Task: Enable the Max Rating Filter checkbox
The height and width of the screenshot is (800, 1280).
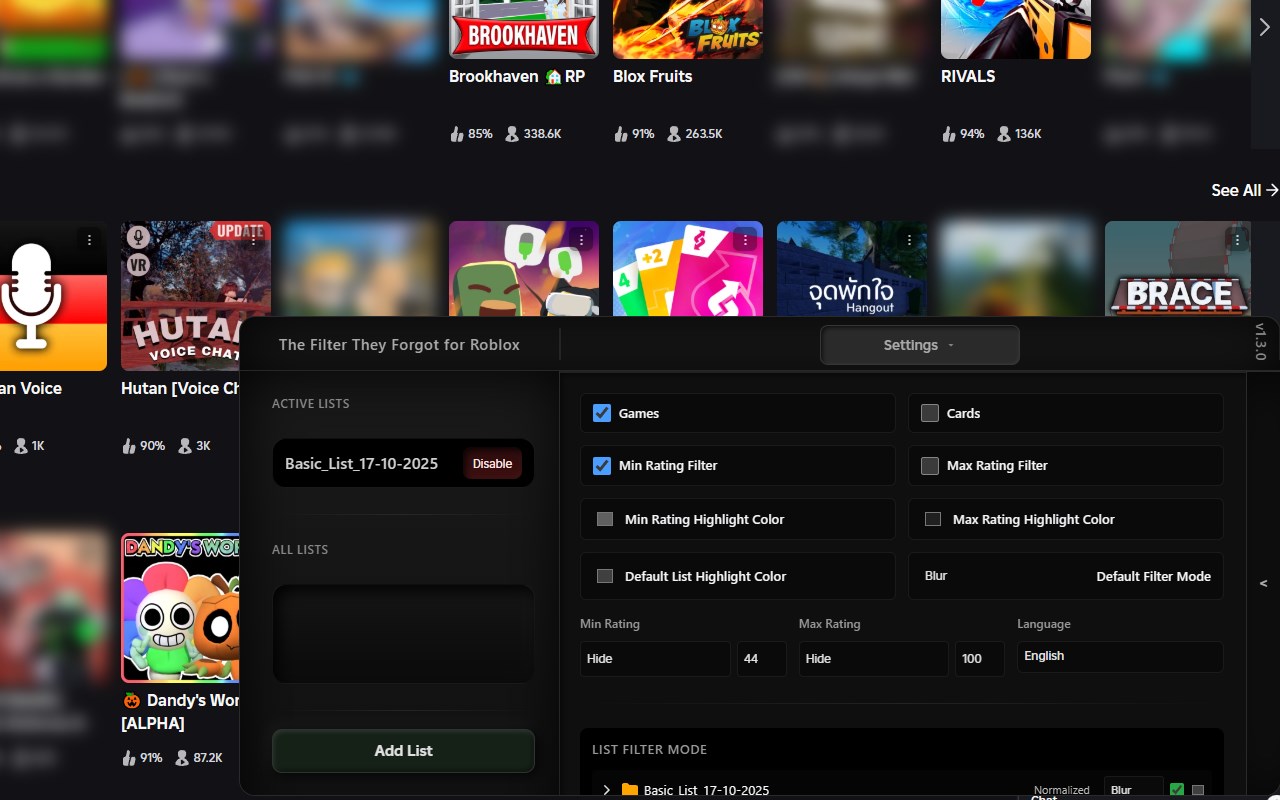Action: click(930, 465)
